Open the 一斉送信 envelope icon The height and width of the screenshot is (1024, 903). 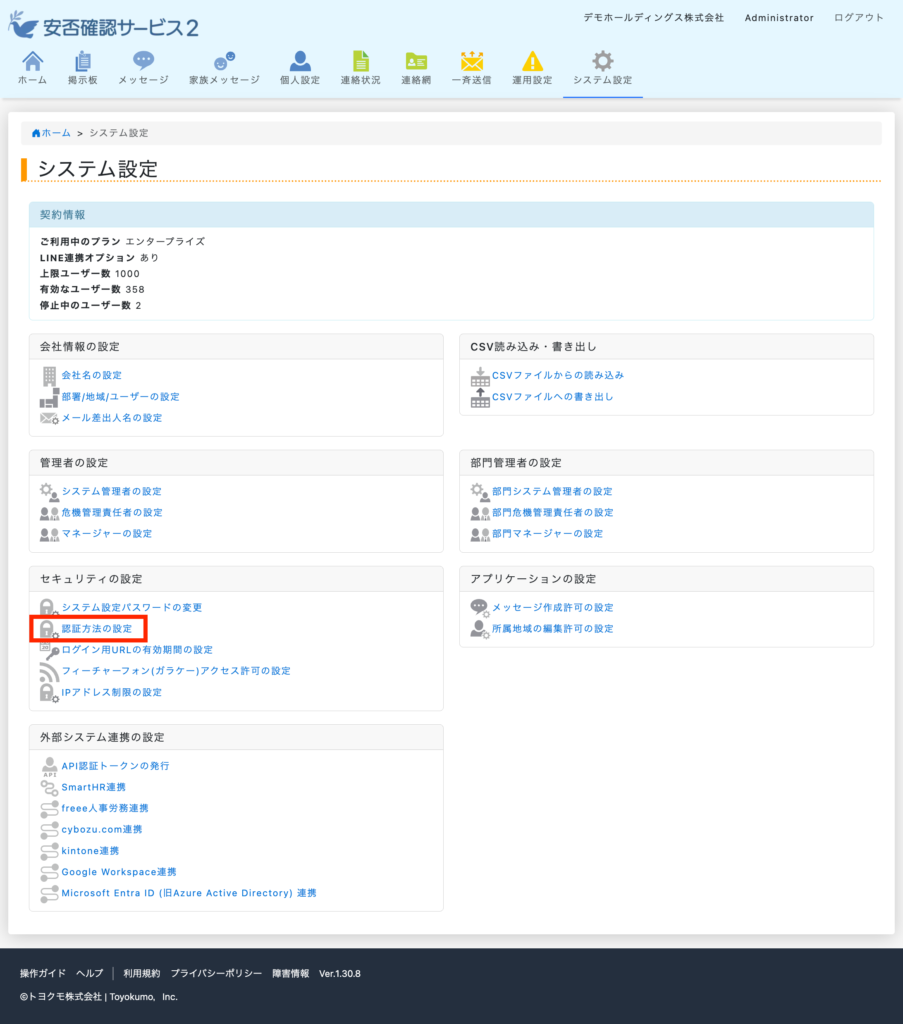tap(471, 61)
